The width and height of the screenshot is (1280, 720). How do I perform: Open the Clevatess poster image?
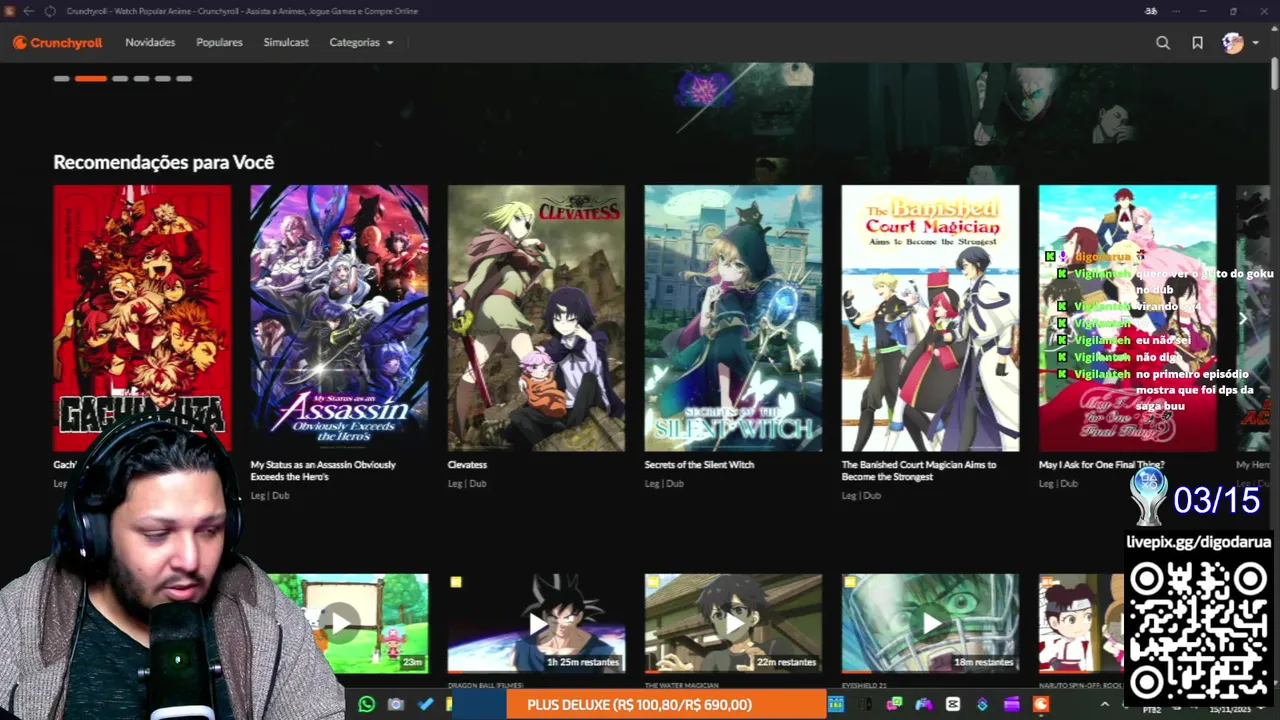(536, 318)
